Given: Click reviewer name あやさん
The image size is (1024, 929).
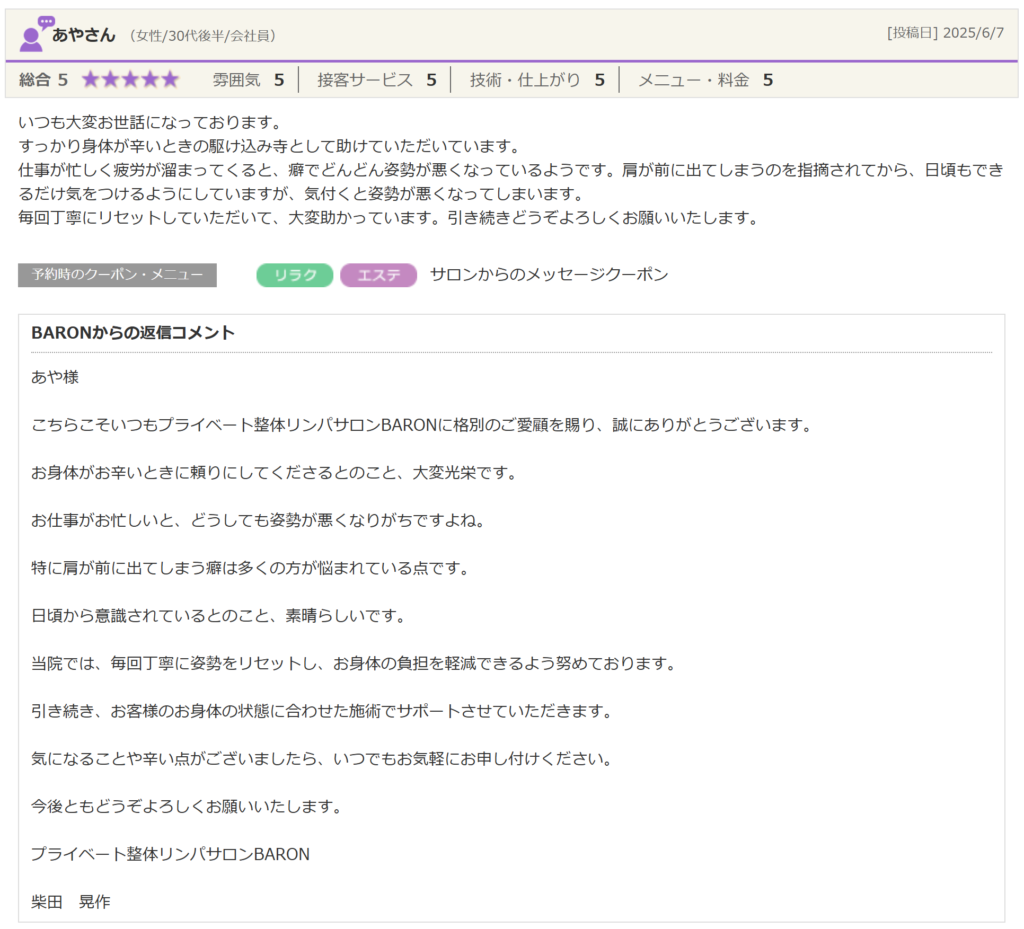Looking at the screenshot, I should [84, 35].
